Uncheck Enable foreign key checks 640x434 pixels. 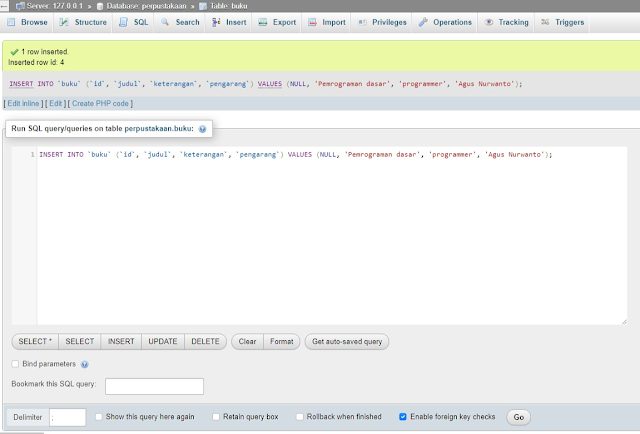[x=403, y=417]
